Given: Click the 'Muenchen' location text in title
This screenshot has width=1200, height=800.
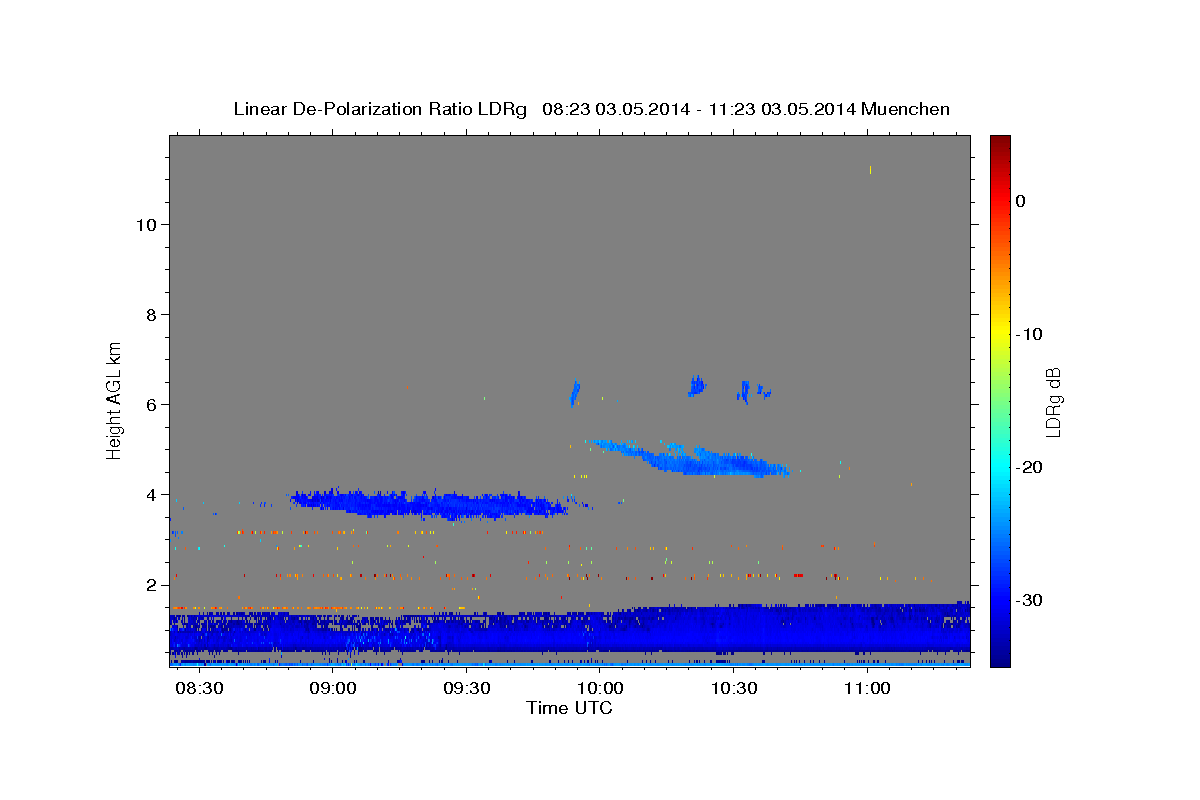Looking at the screenshot, I should [905, 109].
